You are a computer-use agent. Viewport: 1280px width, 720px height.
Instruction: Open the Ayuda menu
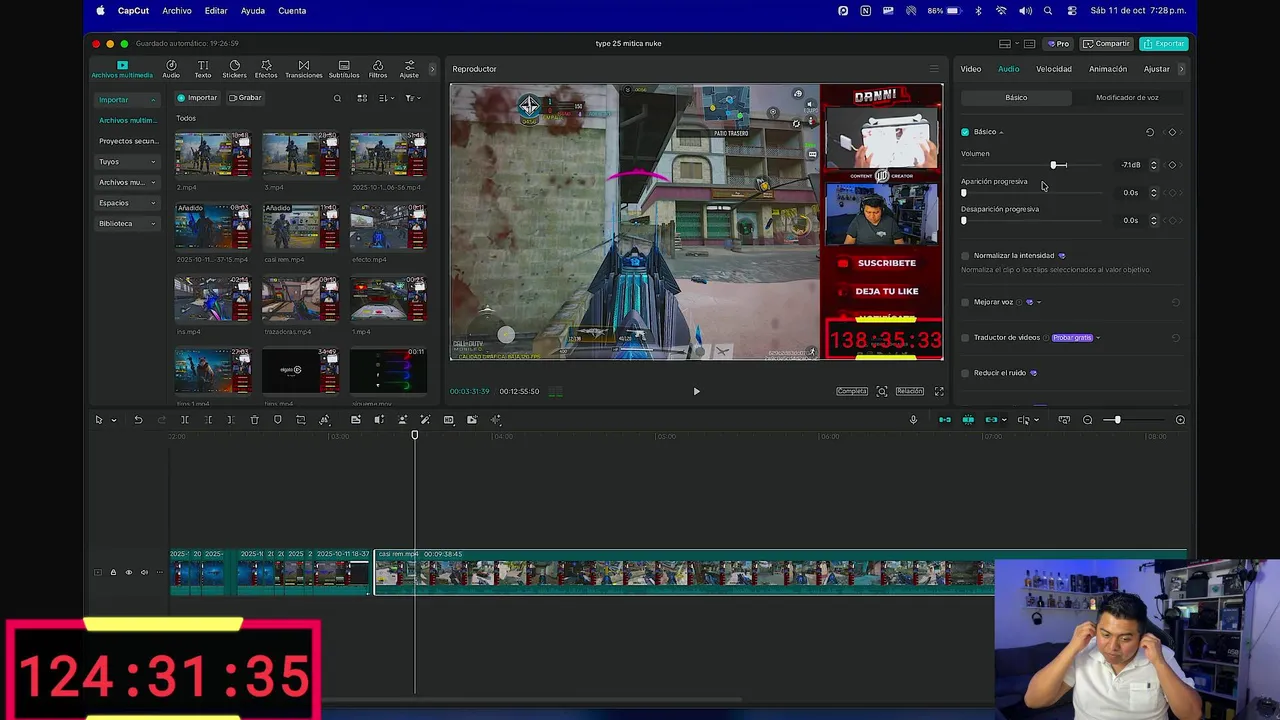point(253,11)
